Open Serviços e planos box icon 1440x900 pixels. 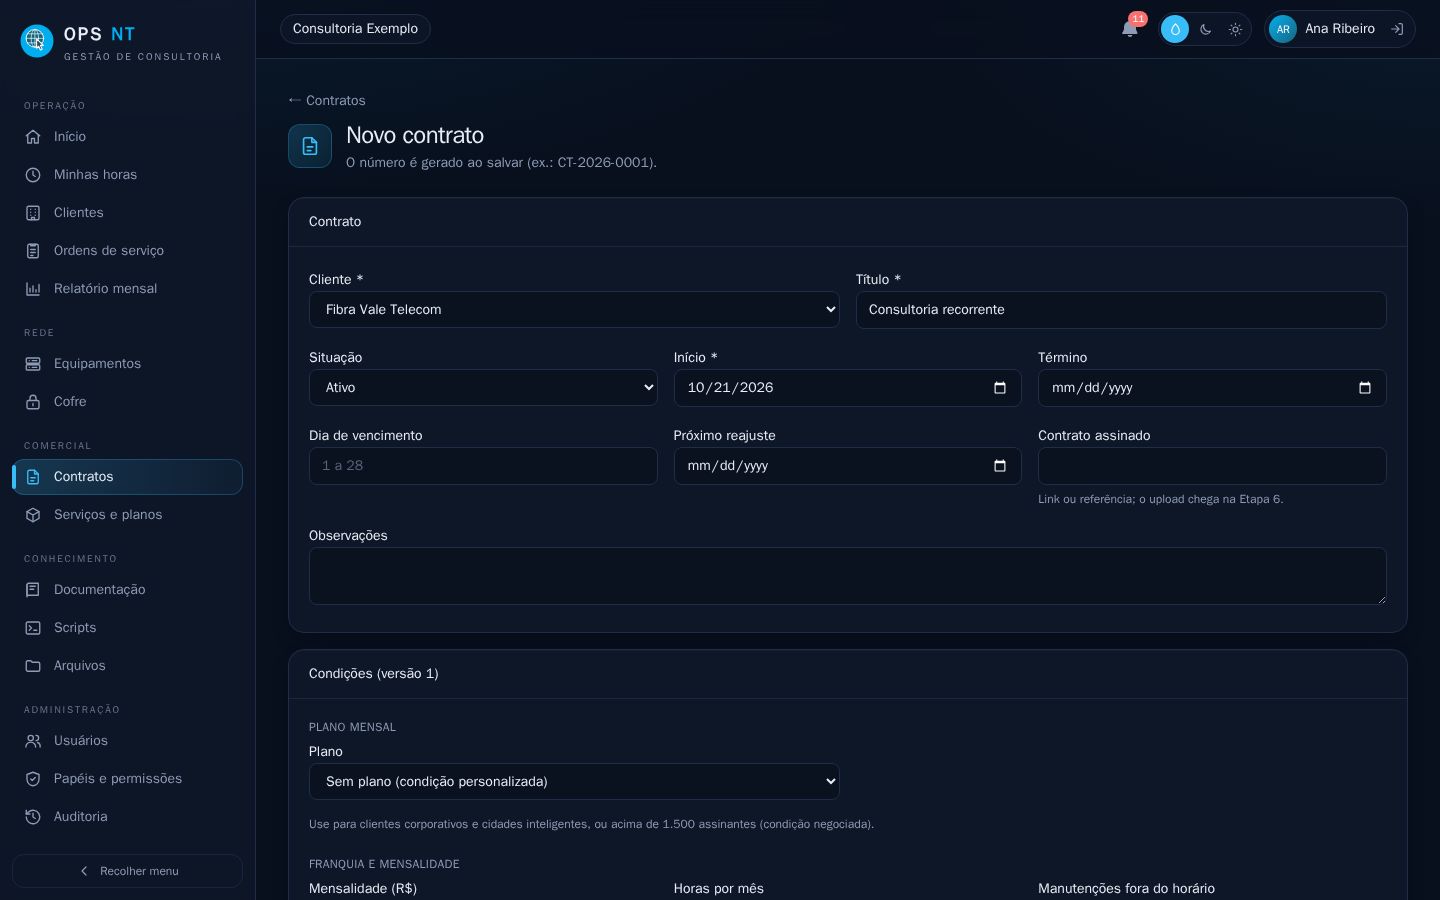pyautogui.click(x=33, y=515)
